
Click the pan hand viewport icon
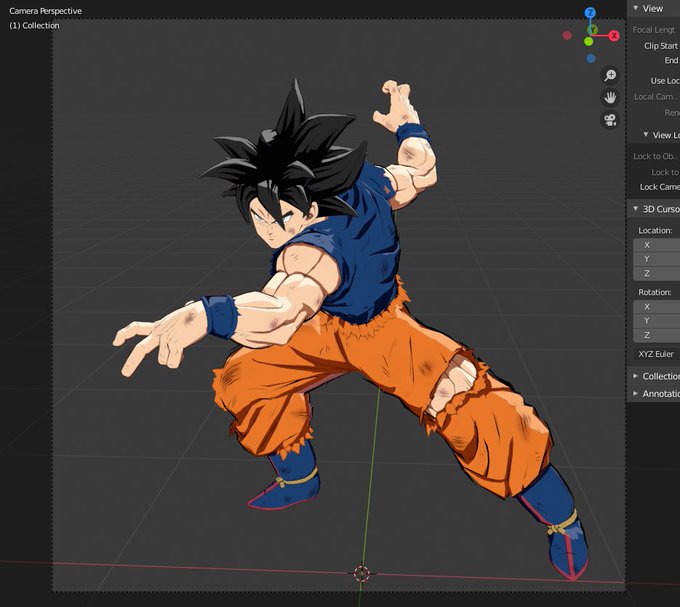tap(610, 98)
